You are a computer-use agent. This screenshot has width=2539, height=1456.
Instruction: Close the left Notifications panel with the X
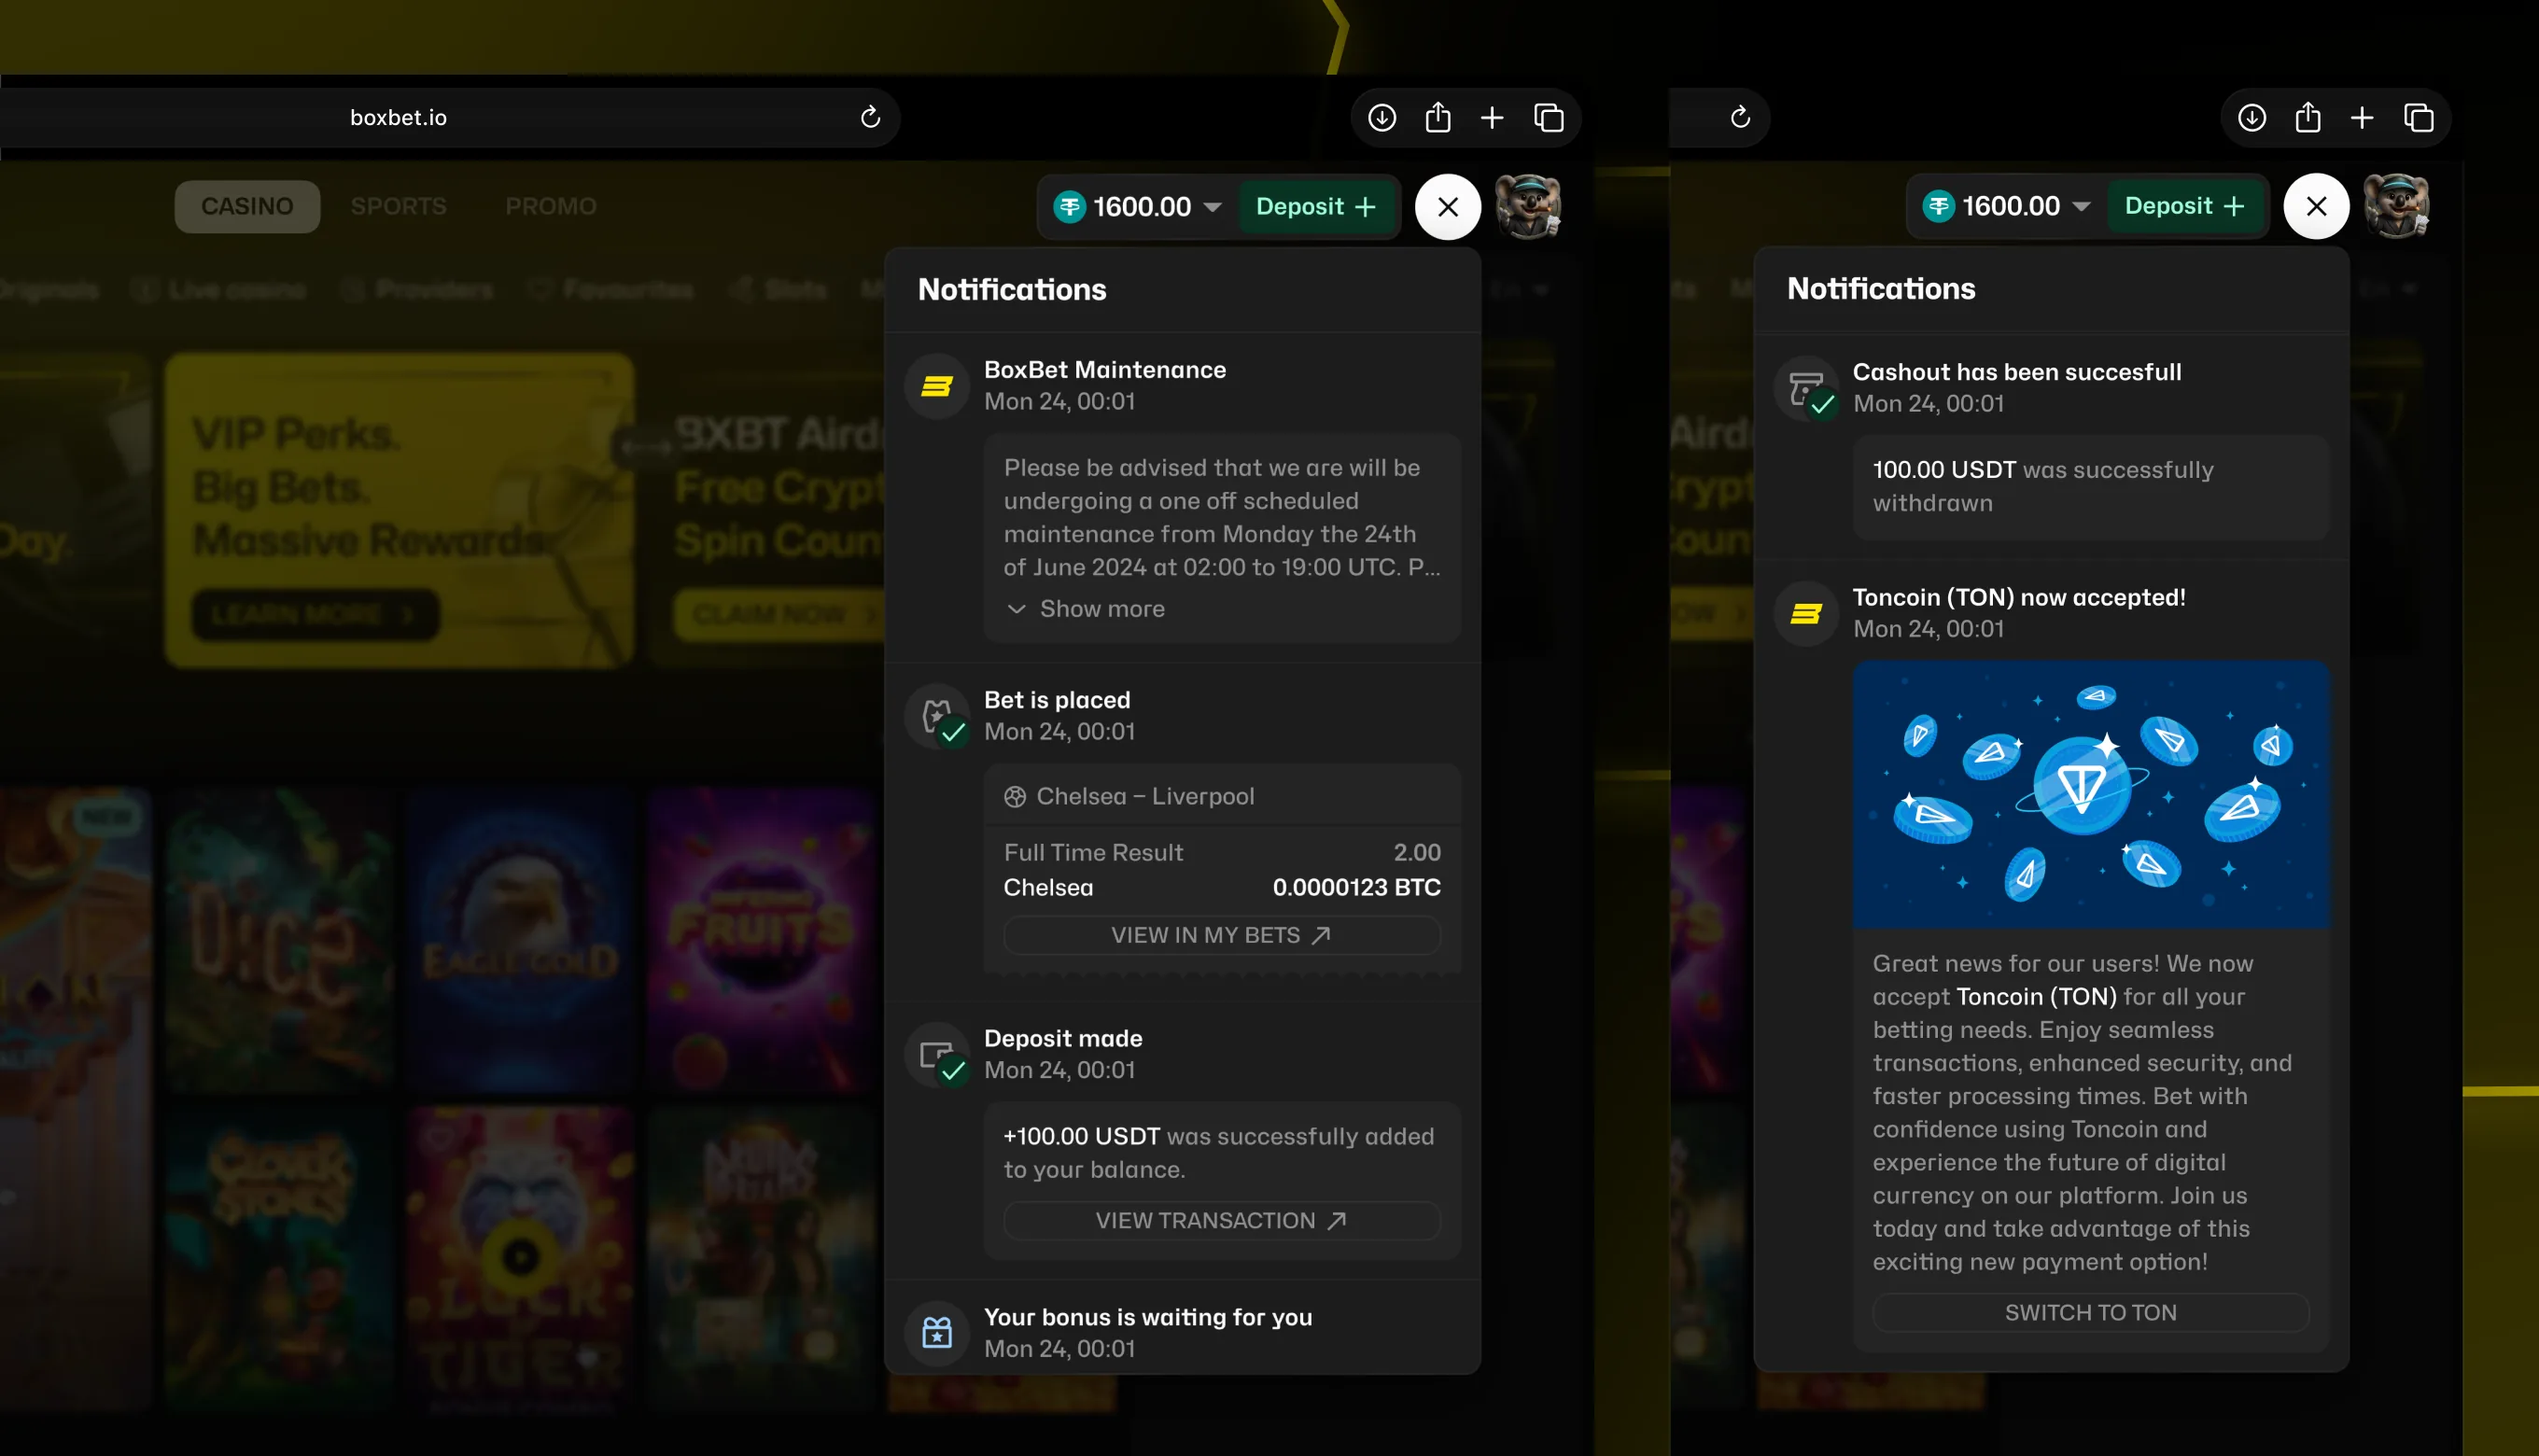[1448, 207]
